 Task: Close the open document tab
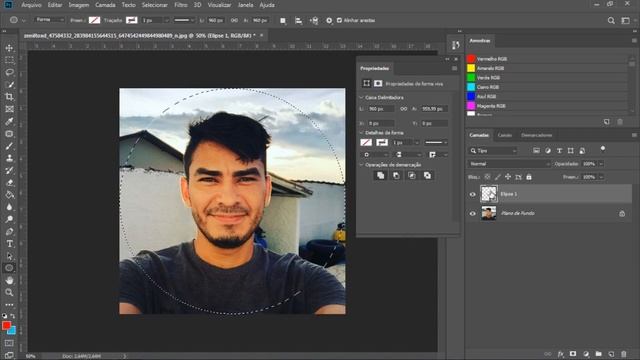tap(262, 36)
